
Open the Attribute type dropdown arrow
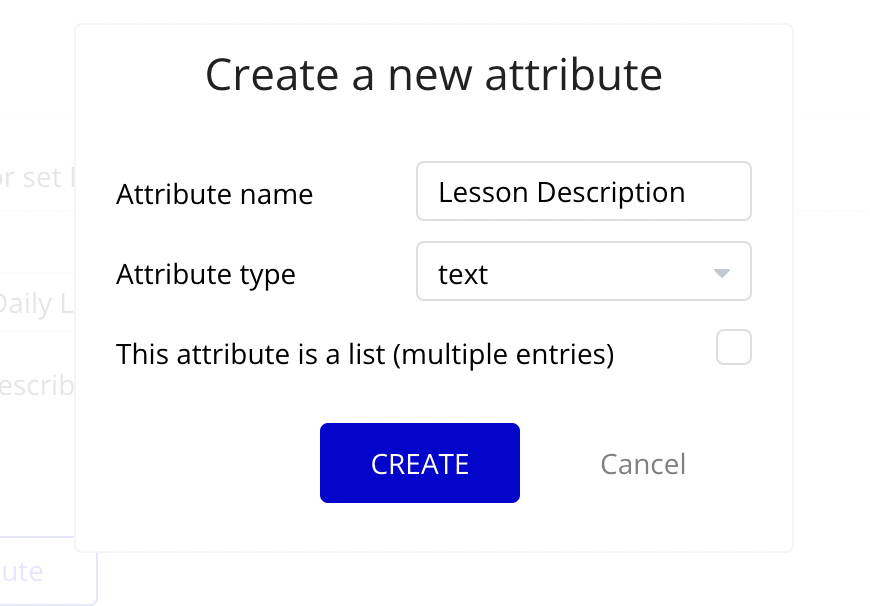(721, 273)
